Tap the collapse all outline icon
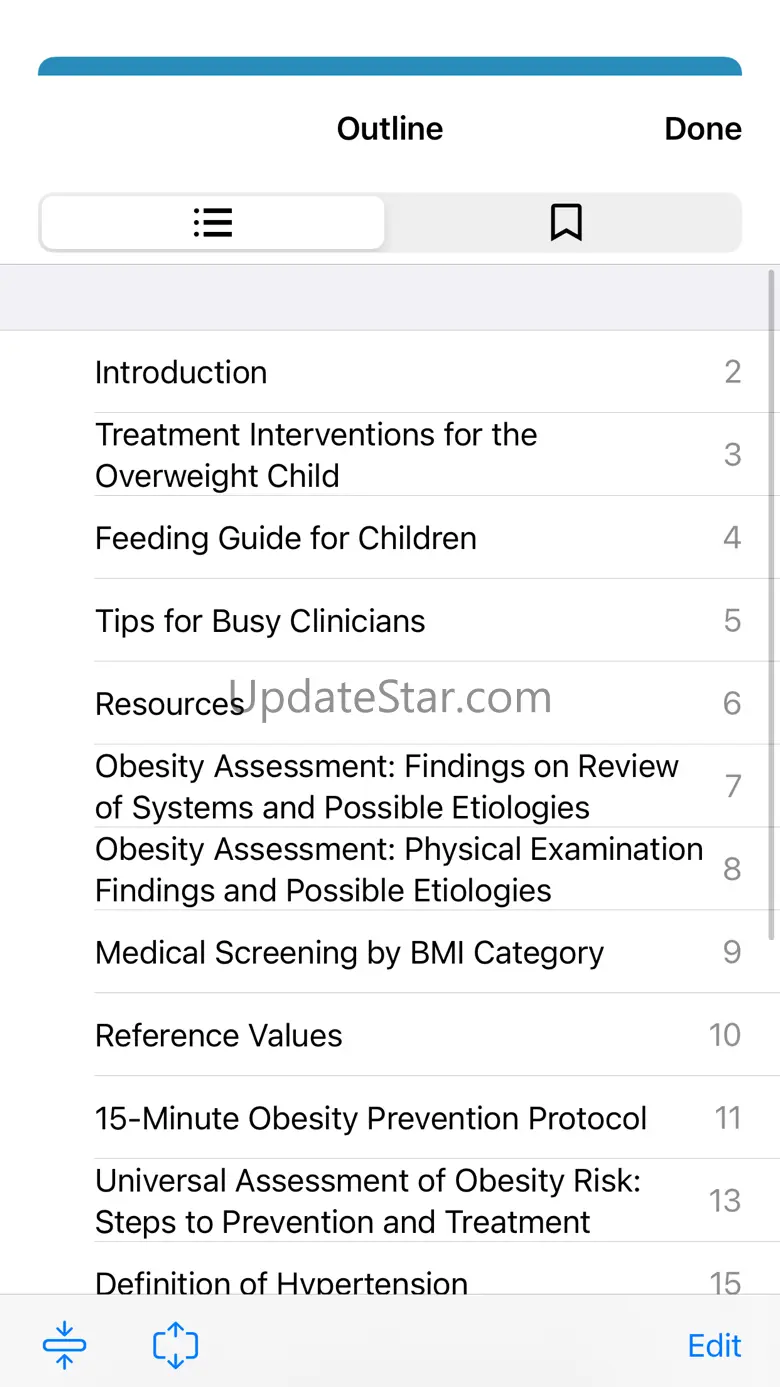The image size is (780, 1387). [x=64, y=1345]
